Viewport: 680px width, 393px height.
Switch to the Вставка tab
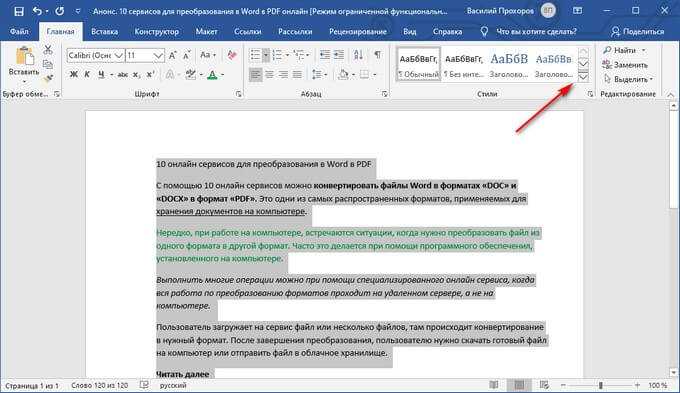tap(105, 32)
